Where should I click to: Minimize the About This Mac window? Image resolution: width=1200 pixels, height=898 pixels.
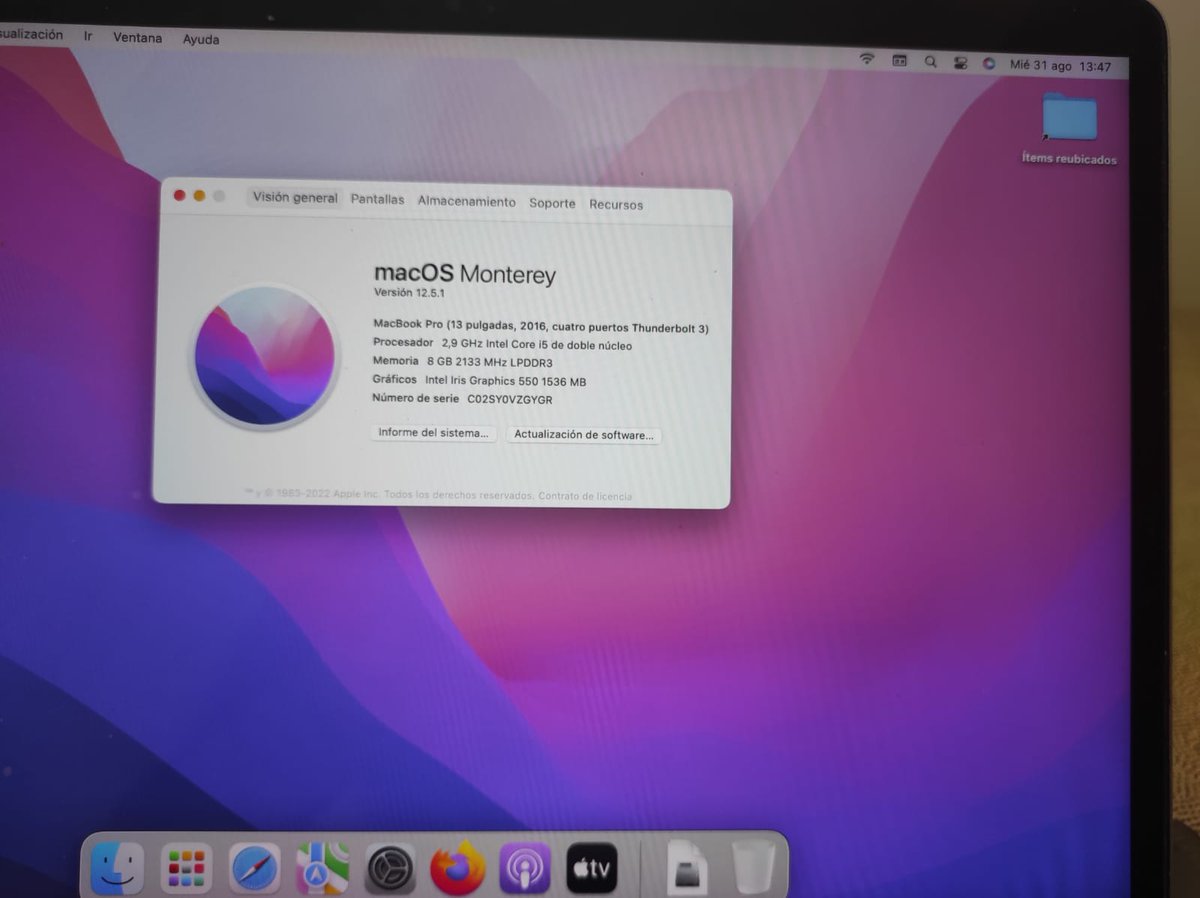coord(199,196)
